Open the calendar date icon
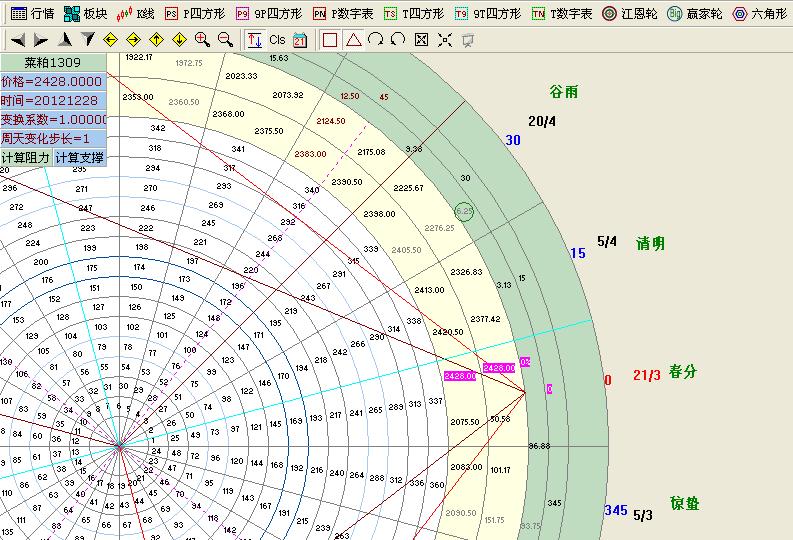Image resolution: width=793 pixels, height=540 pixels. click(300, 40)
